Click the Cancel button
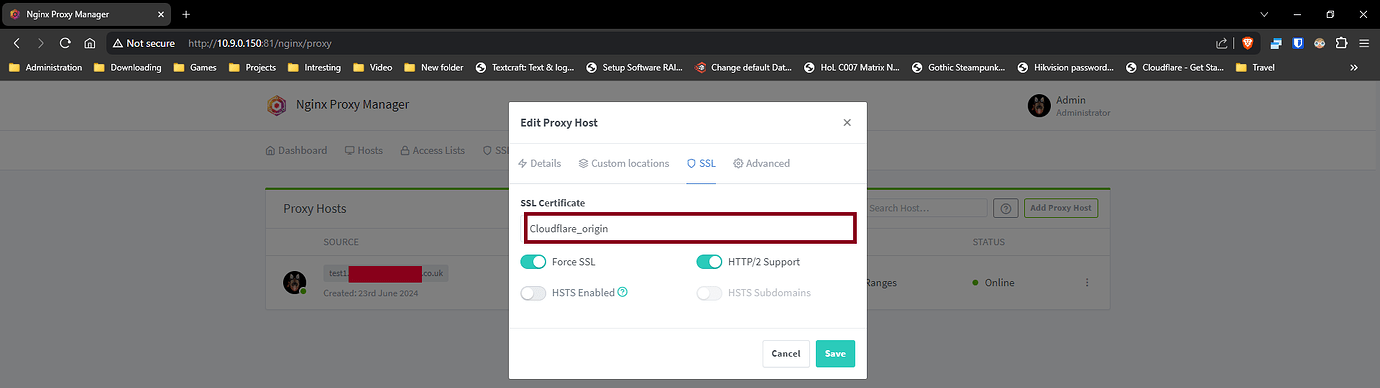 [786, 353]
